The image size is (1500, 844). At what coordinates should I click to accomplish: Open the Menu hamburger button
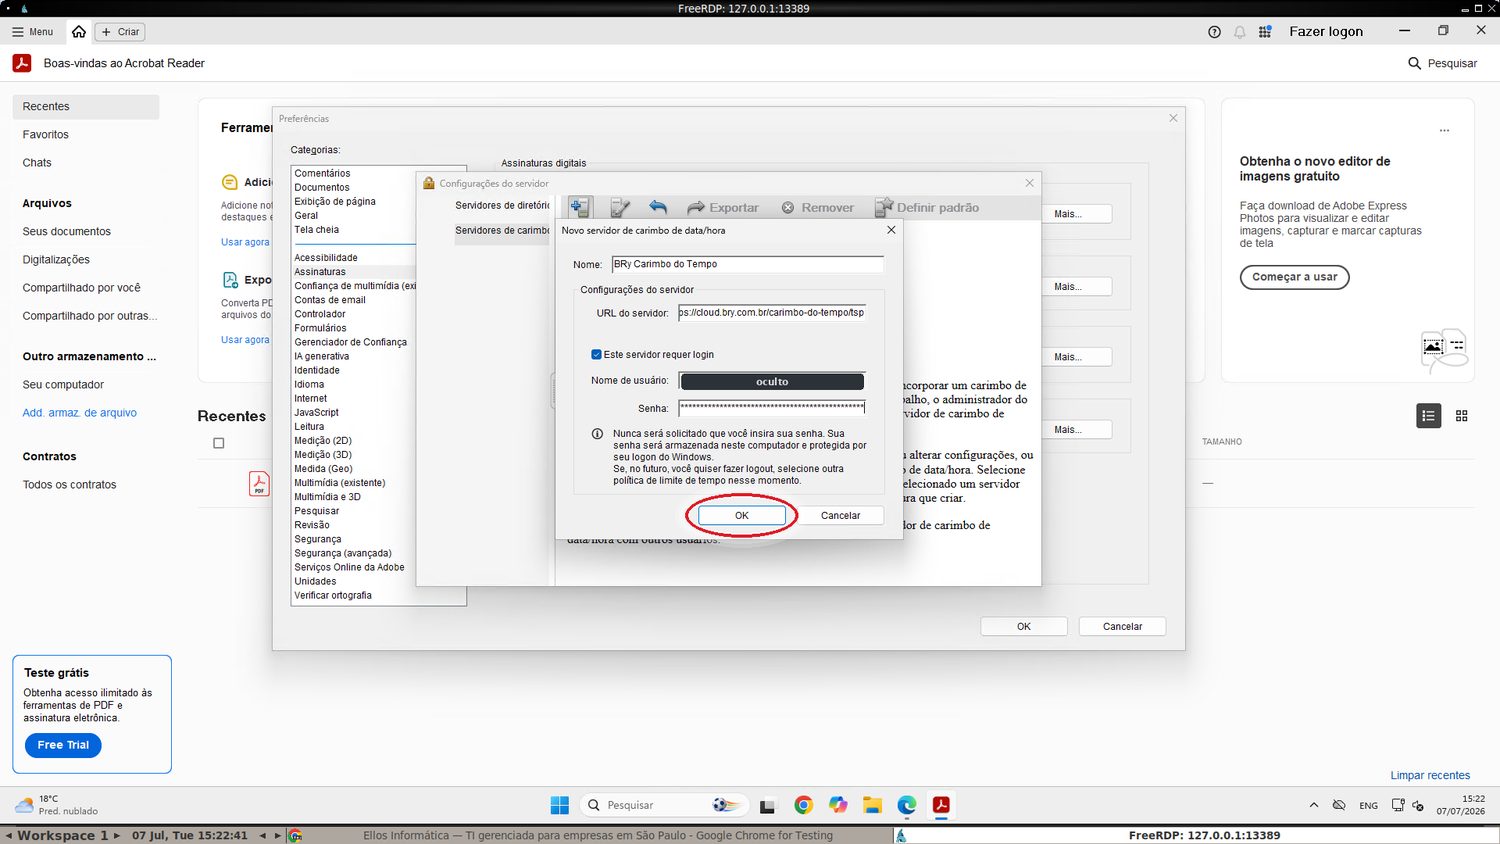click(32, 32)
